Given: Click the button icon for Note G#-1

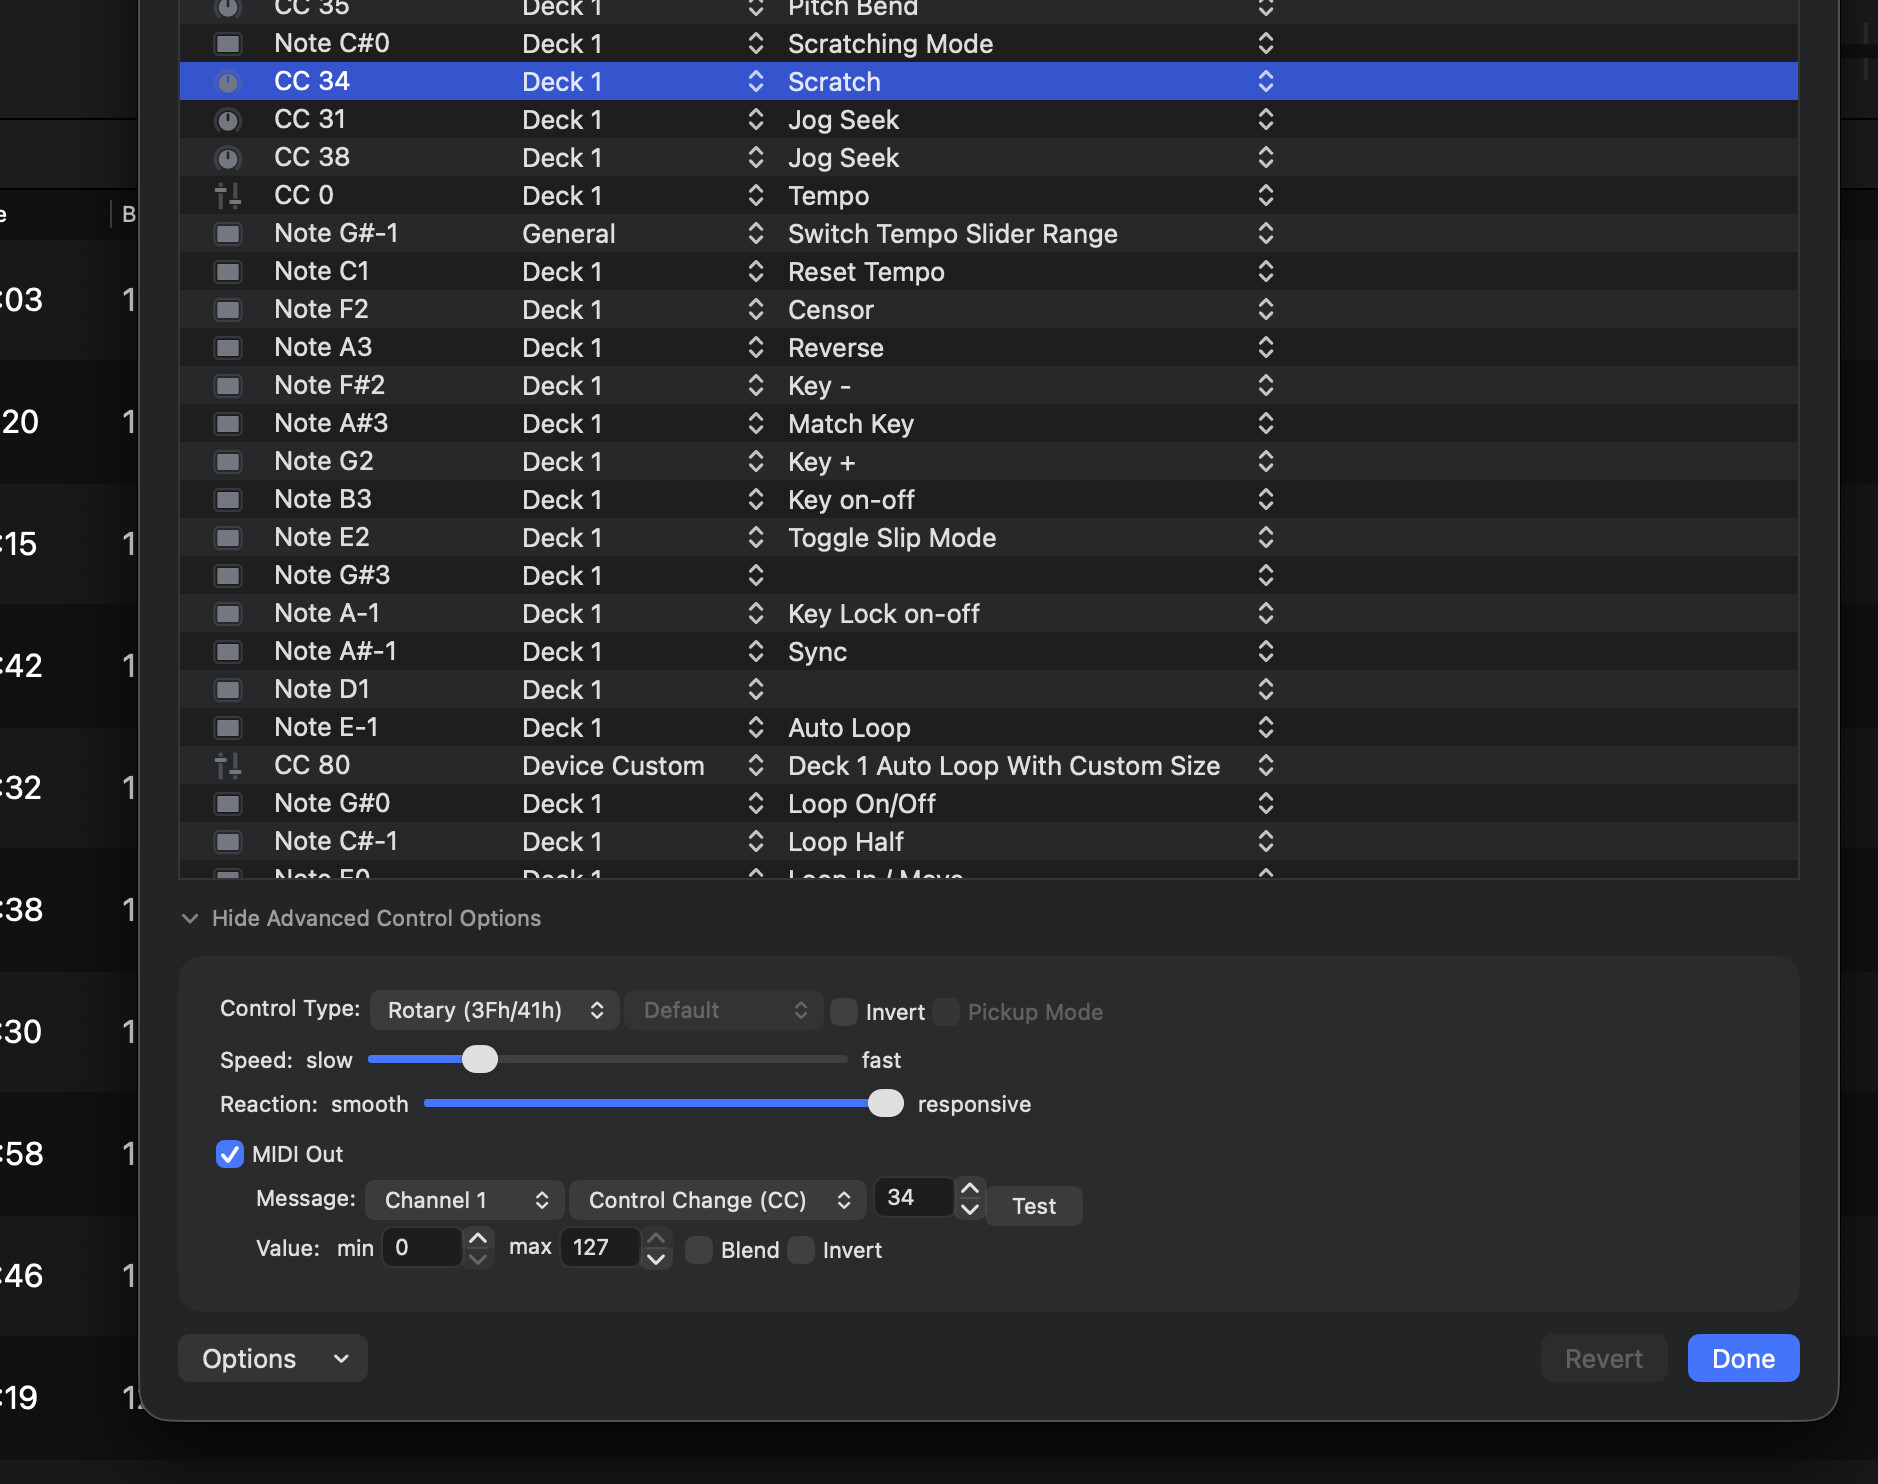Looking at the screenshot, I should pyautogui.click(x=228, y=234).
